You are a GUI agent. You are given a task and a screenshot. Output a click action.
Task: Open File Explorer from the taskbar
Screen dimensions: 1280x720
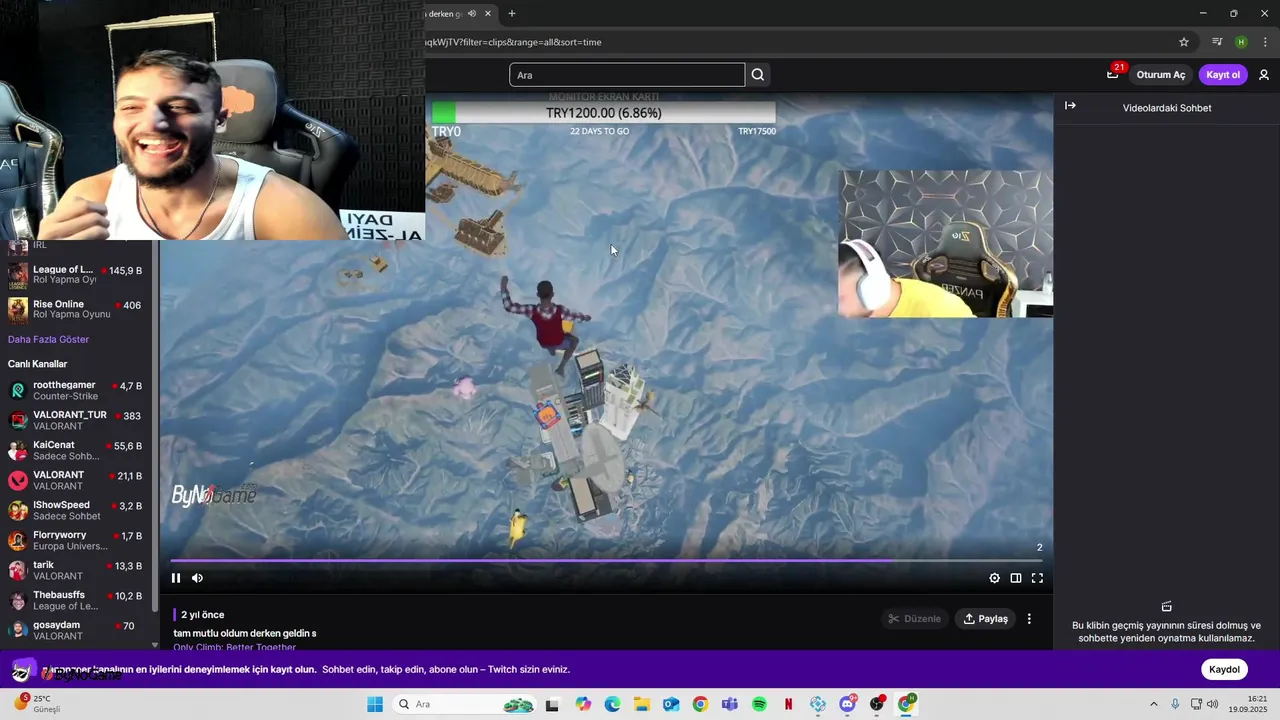pyautogui.click(x=642, y=704)
